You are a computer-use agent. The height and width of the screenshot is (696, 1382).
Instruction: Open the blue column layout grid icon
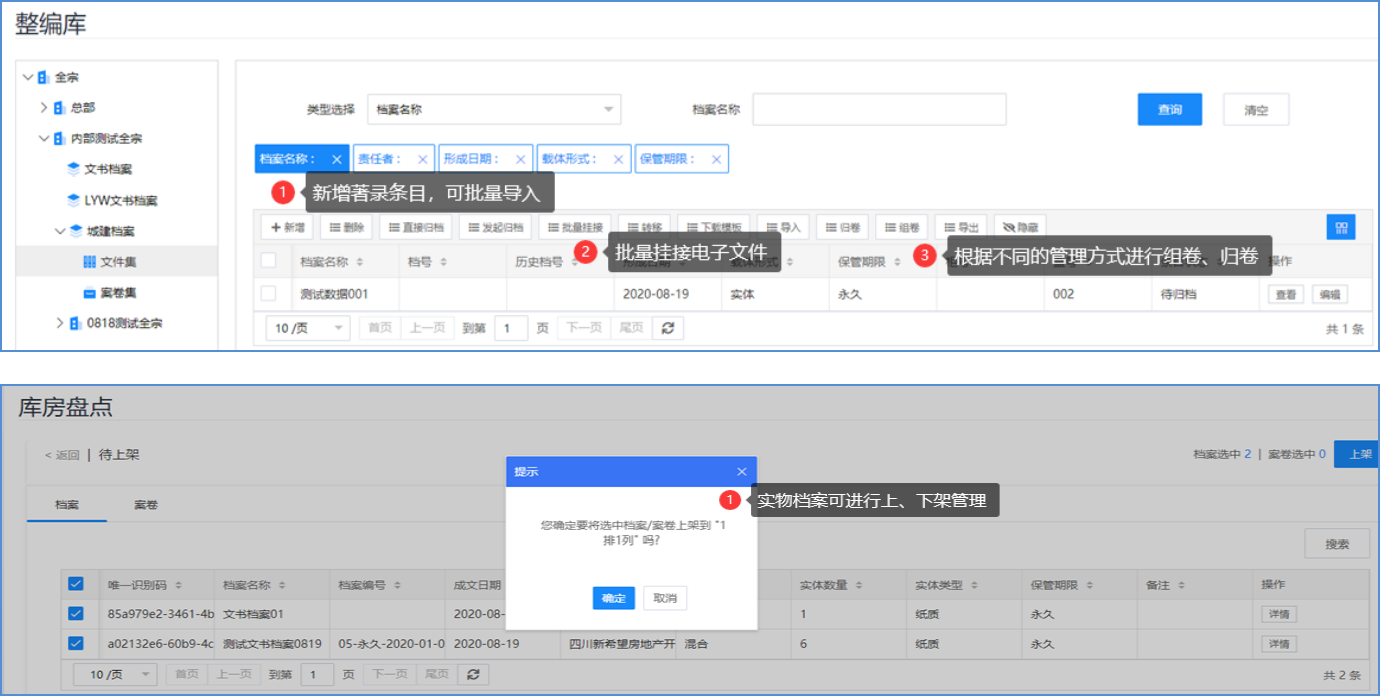[x=1340, y=227]
